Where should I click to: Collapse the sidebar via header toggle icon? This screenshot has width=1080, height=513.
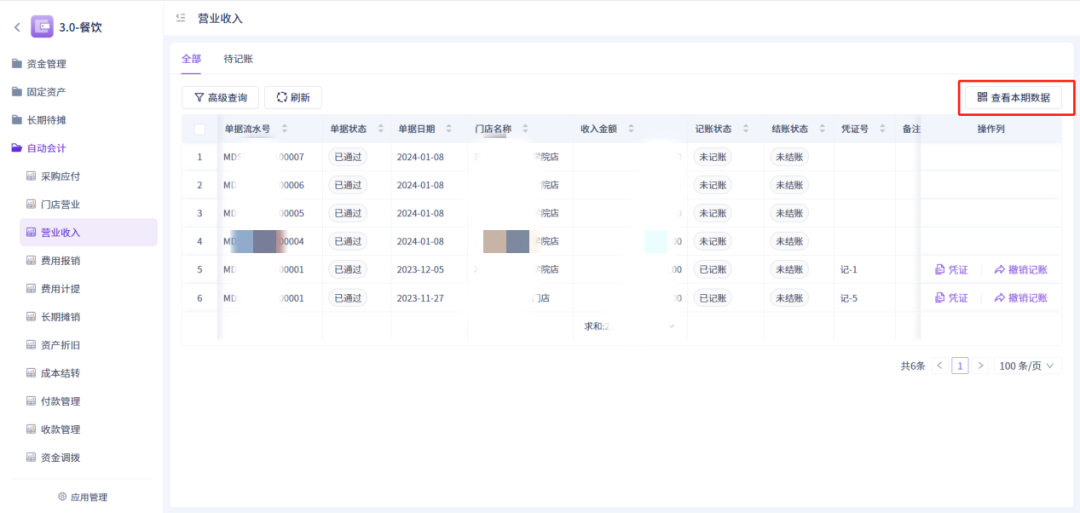[180, 18]
